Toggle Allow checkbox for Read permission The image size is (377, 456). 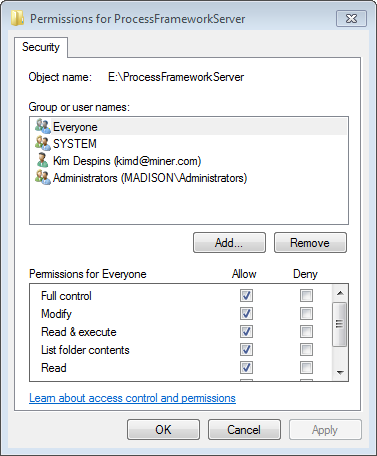pos(246,367)
